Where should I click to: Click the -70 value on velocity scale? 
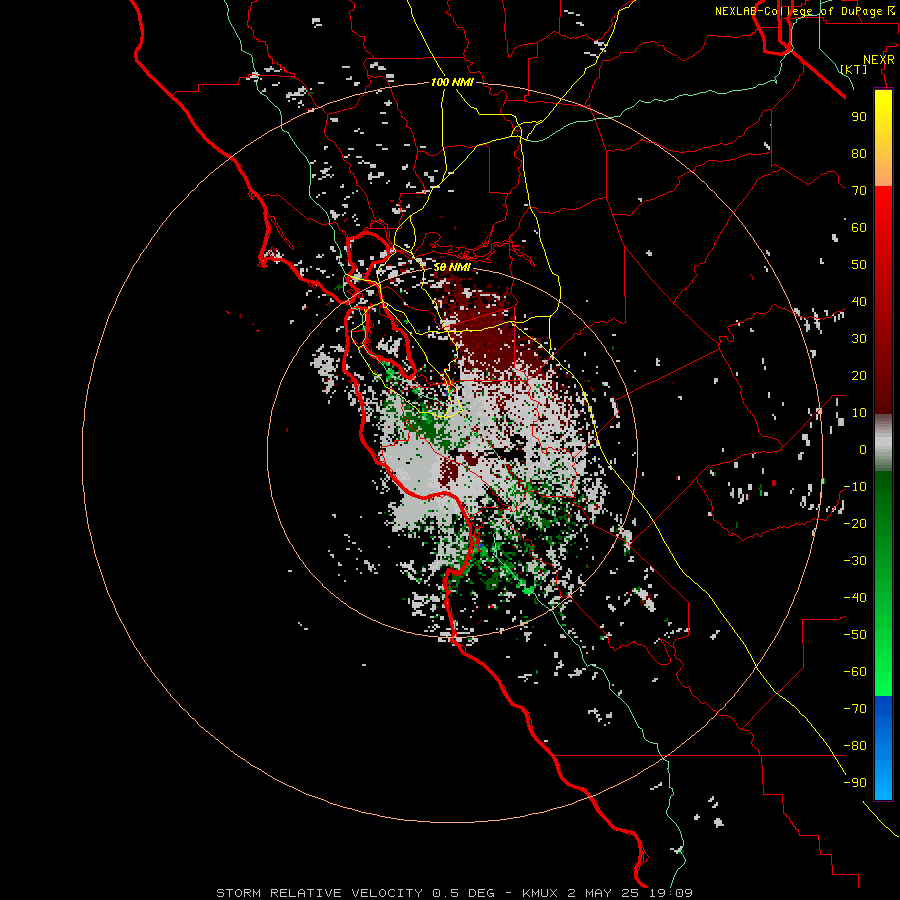[855, 709]
